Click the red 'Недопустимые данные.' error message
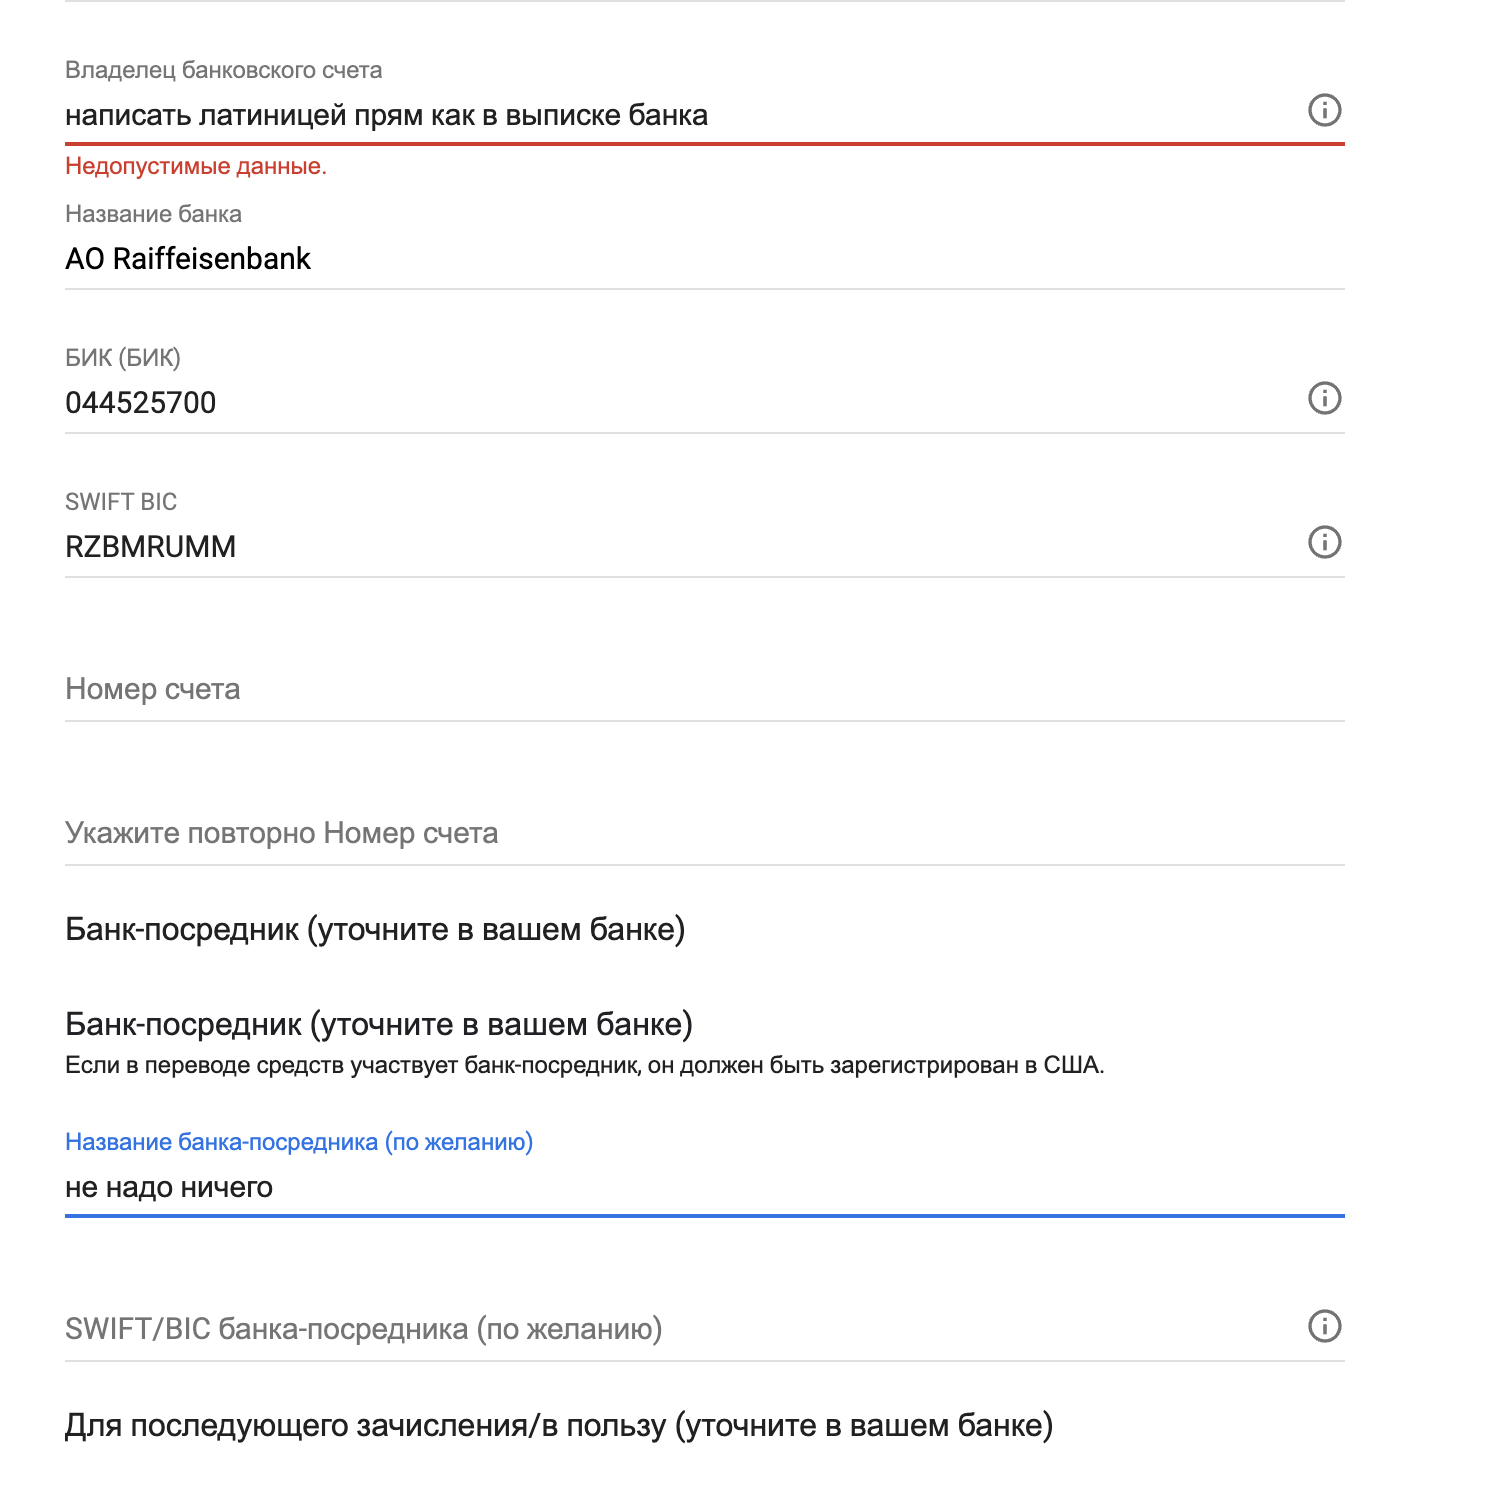 pos(196,167)
